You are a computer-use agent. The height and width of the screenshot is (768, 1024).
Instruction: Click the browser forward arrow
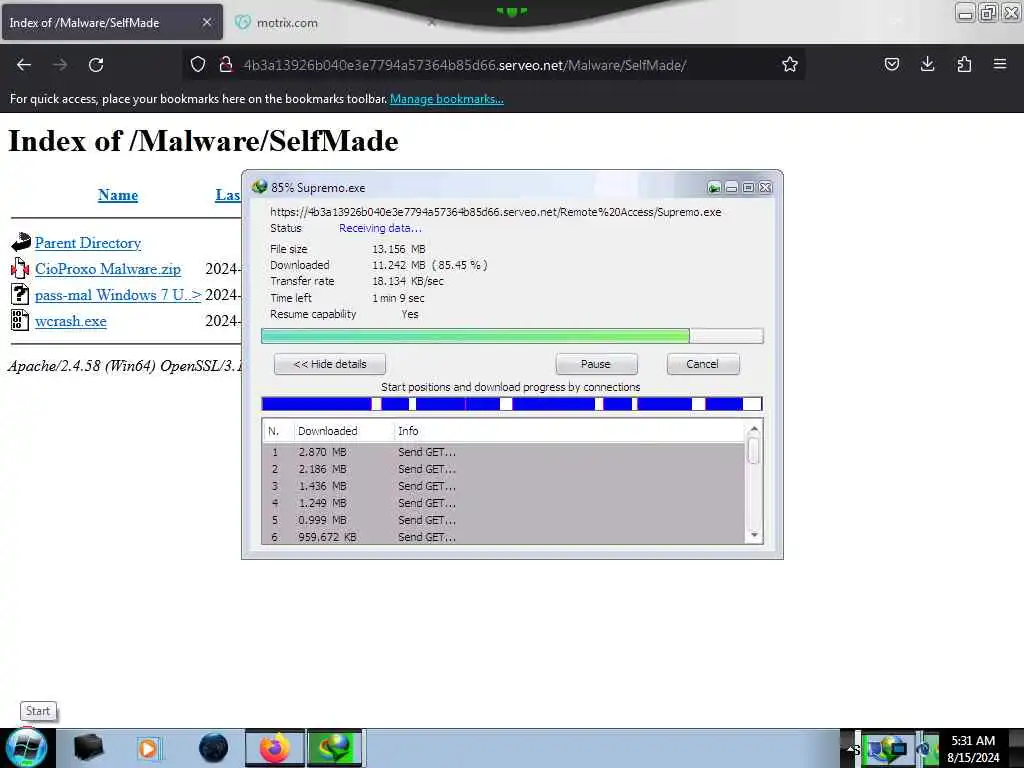(x=60, y=65)
